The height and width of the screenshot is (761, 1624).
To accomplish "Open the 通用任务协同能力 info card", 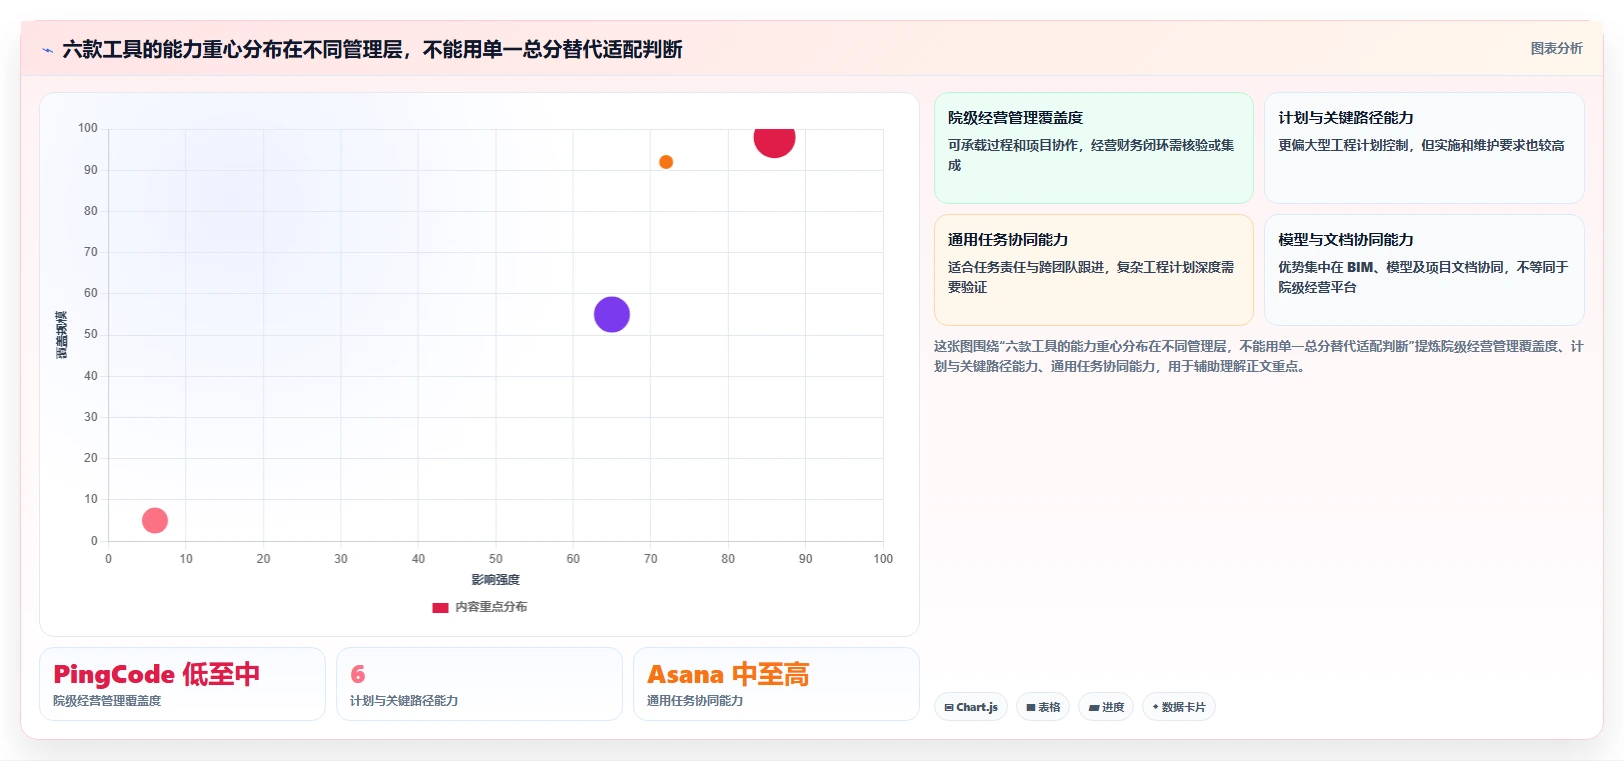I will (x=1093, y=270).
